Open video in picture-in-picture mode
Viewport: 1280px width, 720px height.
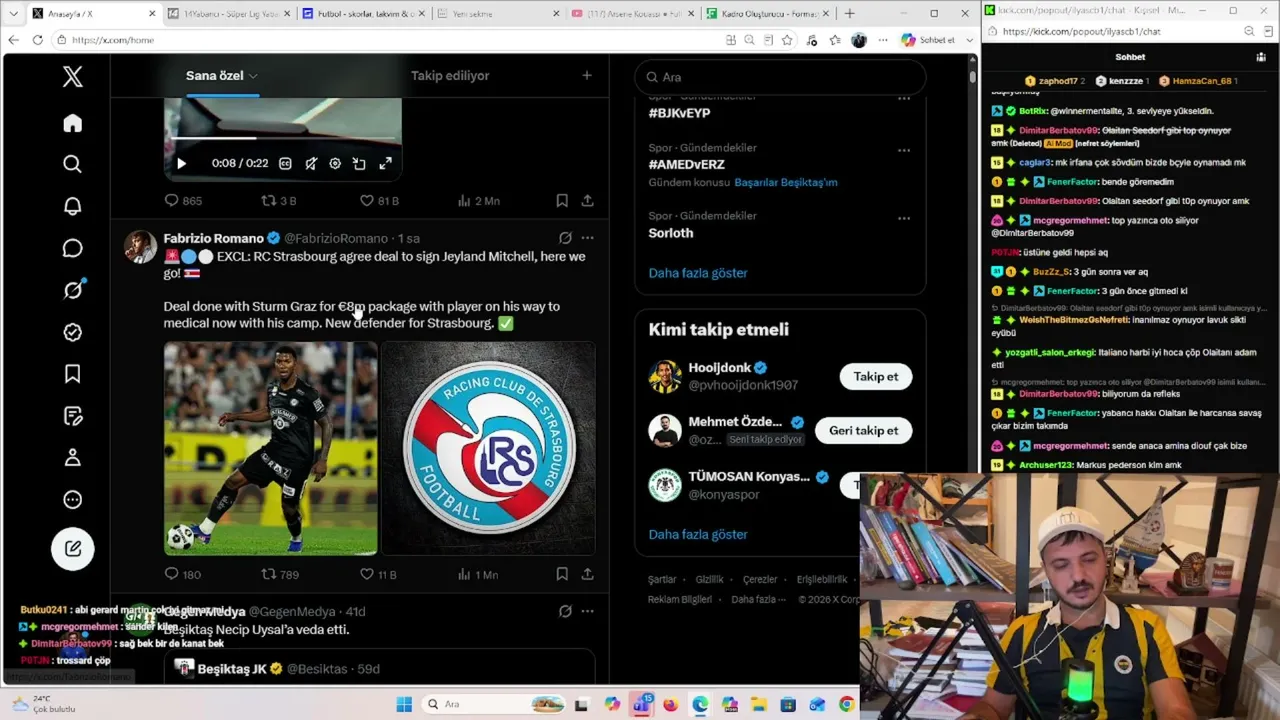[x=359, y=163]
